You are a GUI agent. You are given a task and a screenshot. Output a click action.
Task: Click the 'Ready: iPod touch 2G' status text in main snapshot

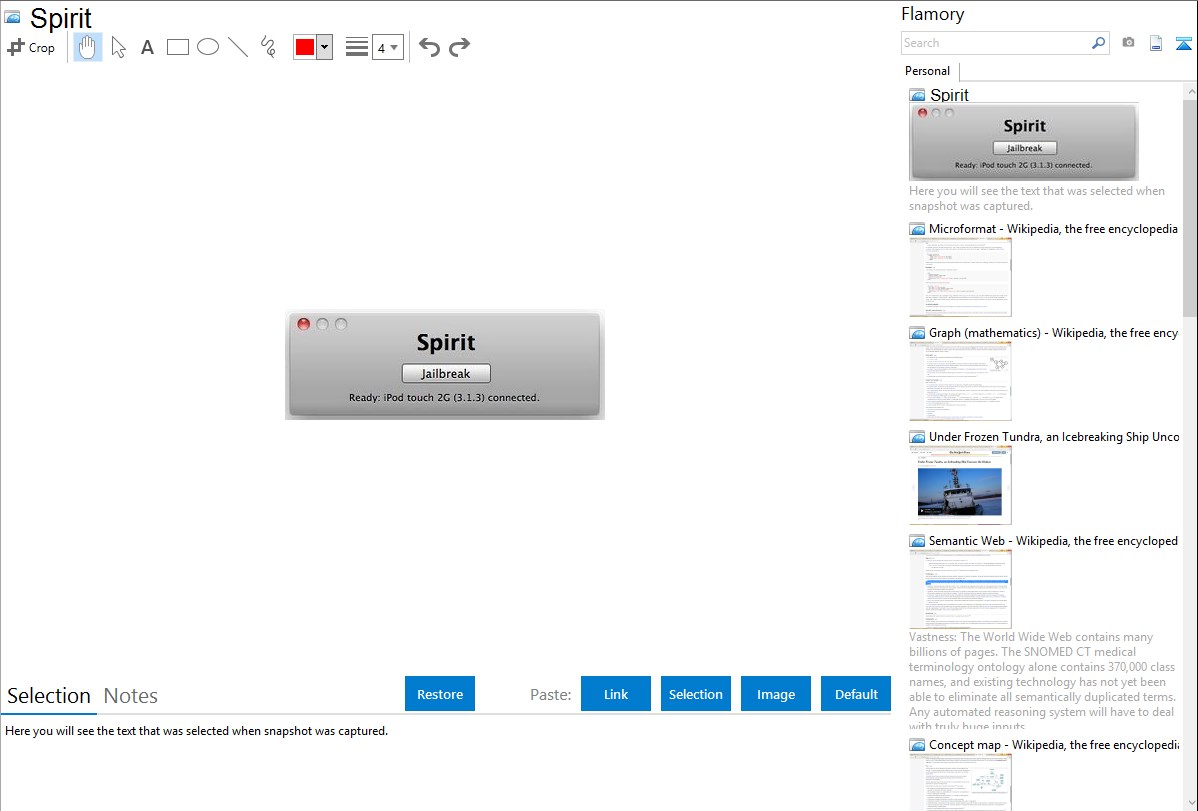pyautogui.click(x=444, y=397)
